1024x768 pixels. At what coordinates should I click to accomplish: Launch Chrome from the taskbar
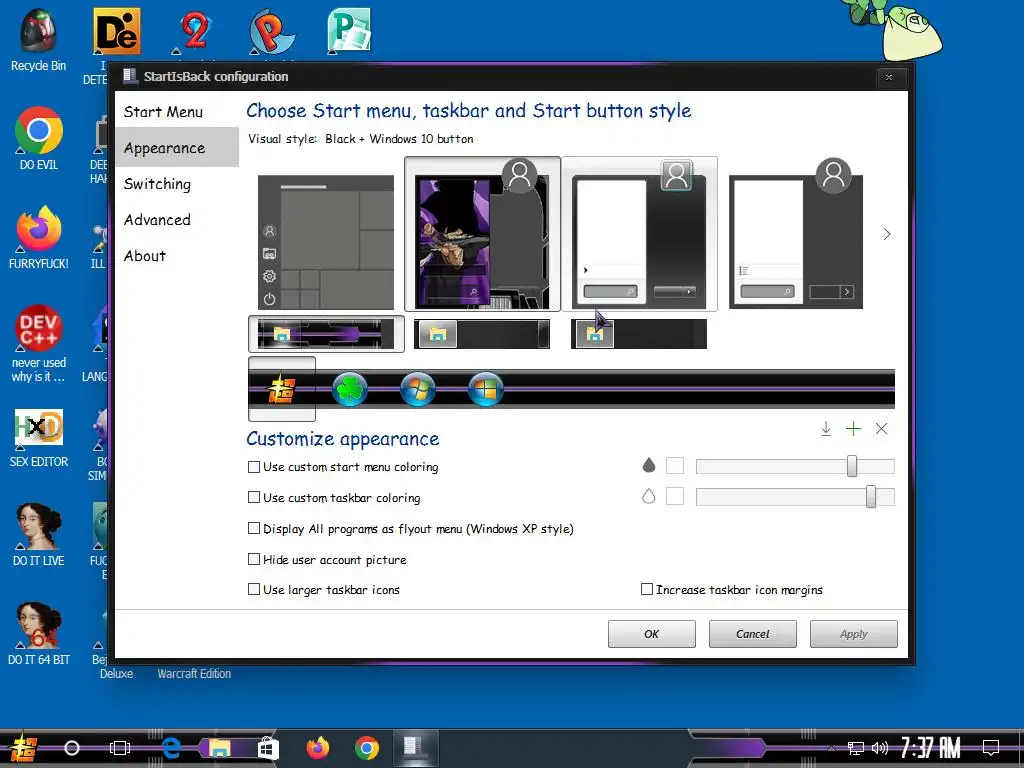pyautogui.click(x=367, y=748)
